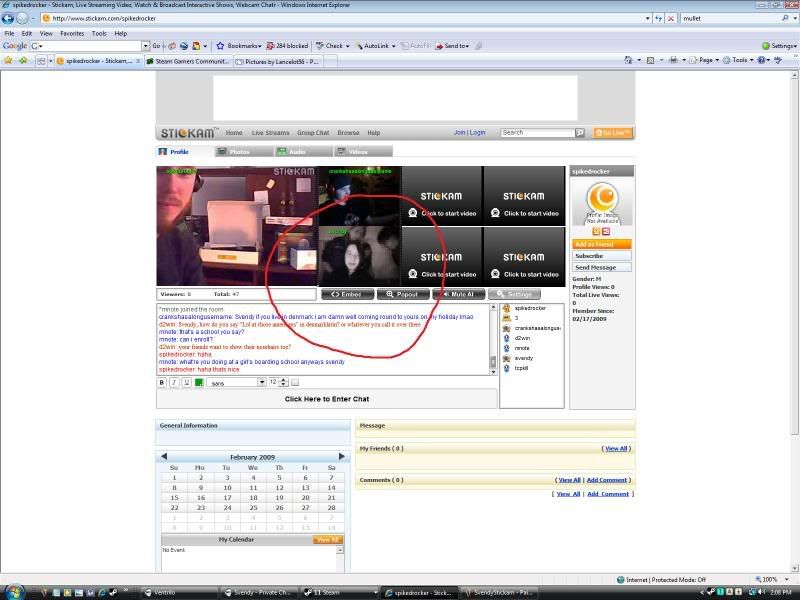Go to previous month in calendar
The width and height of the screenshot is (800, 600).
click(x=164, y=456)
